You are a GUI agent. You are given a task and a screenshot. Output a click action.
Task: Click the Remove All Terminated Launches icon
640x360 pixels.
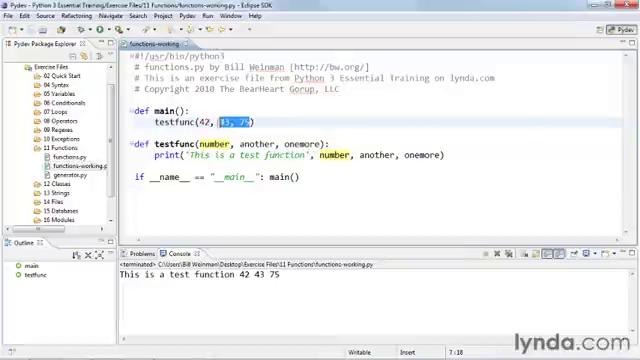coord(509,253)
